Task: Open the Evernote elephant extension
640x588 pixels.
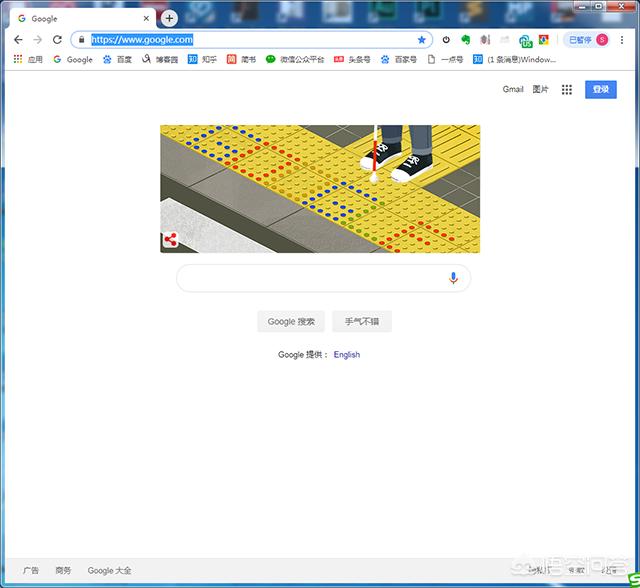Action: 465,40
